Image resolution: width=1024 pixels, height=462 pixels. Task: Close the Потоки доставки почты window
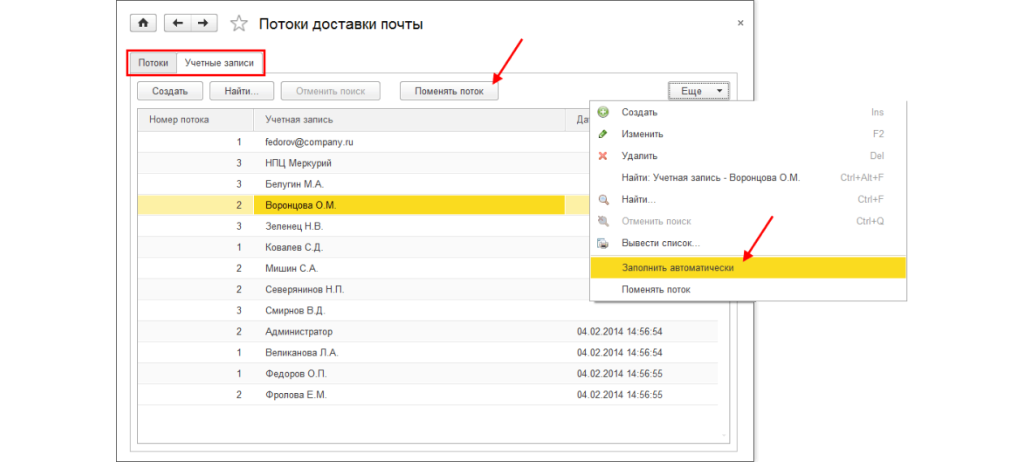pyautogui.click(x=739, y=22)
